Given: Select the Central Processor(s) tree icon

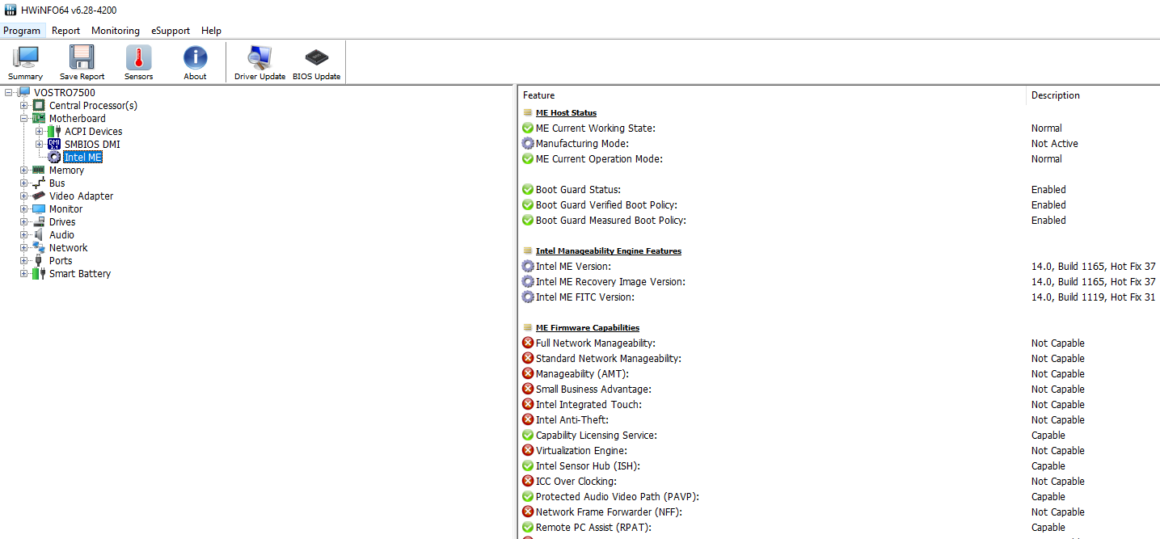Looking at the screenshot, I should (x=38, y=106).
